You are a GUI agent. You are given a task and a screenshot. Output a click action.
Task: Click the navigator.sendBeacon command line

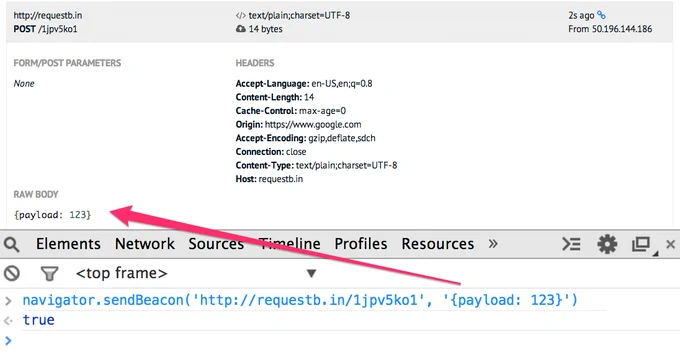tap(300, 300)
